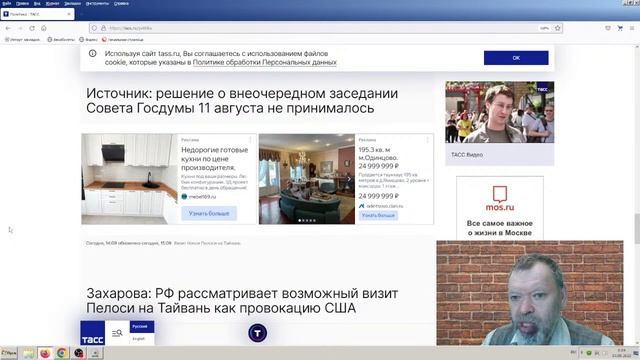Open the 195.3 кв. м Одинцово ad title
Viewport: 640px width, 360px height.
378,158
